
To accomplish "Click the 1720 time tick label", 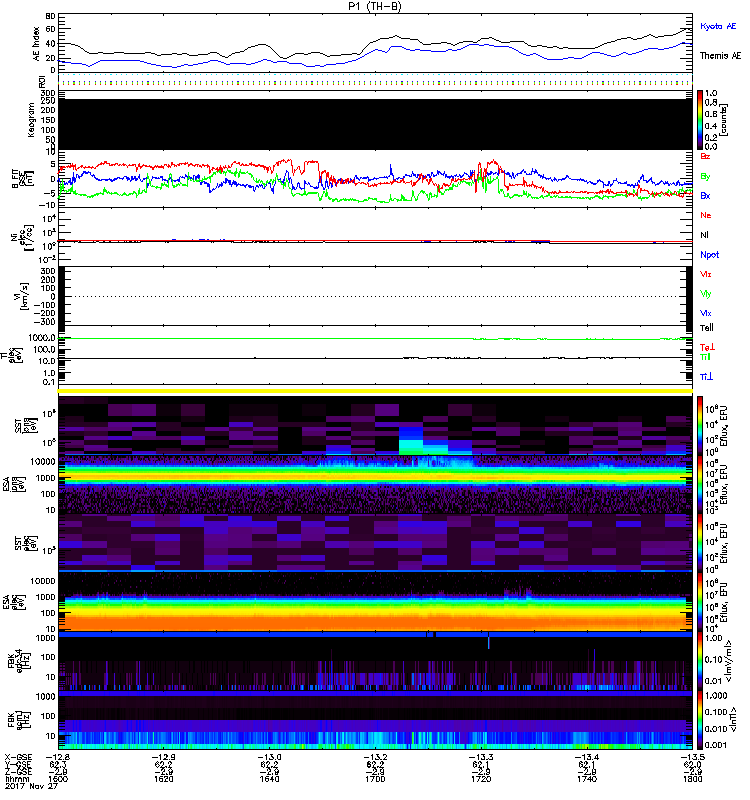I will click(x=481, y=779).
